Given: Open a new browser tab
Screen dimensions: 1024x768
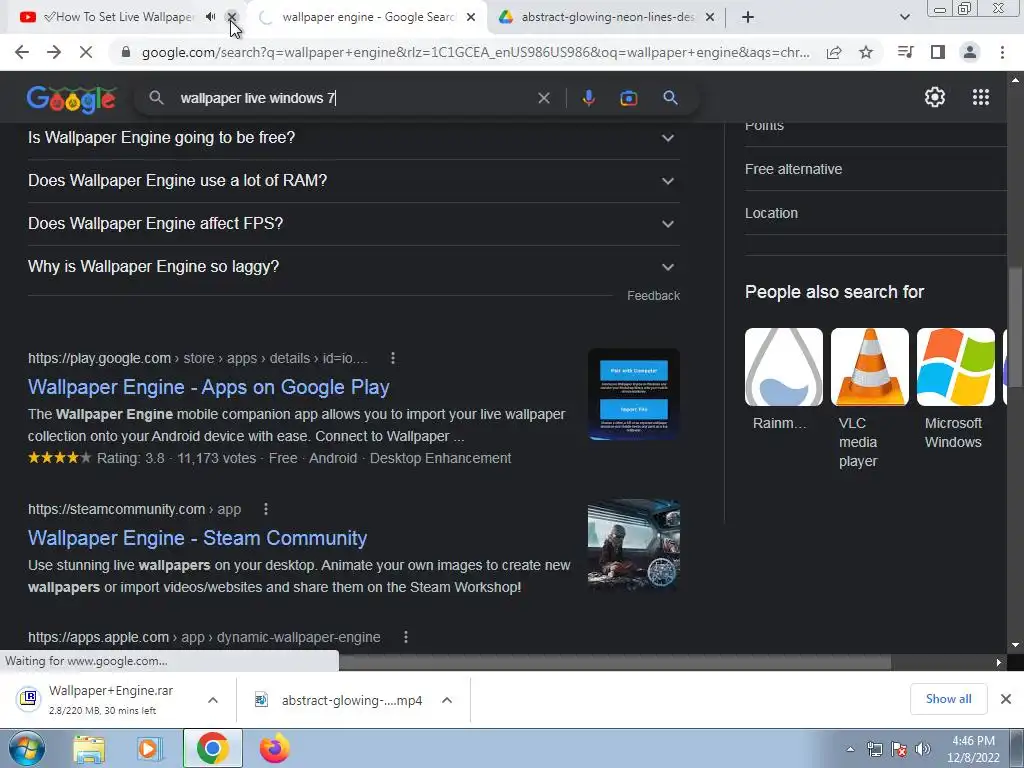Looking at the screenshot, I should point(748,17).
